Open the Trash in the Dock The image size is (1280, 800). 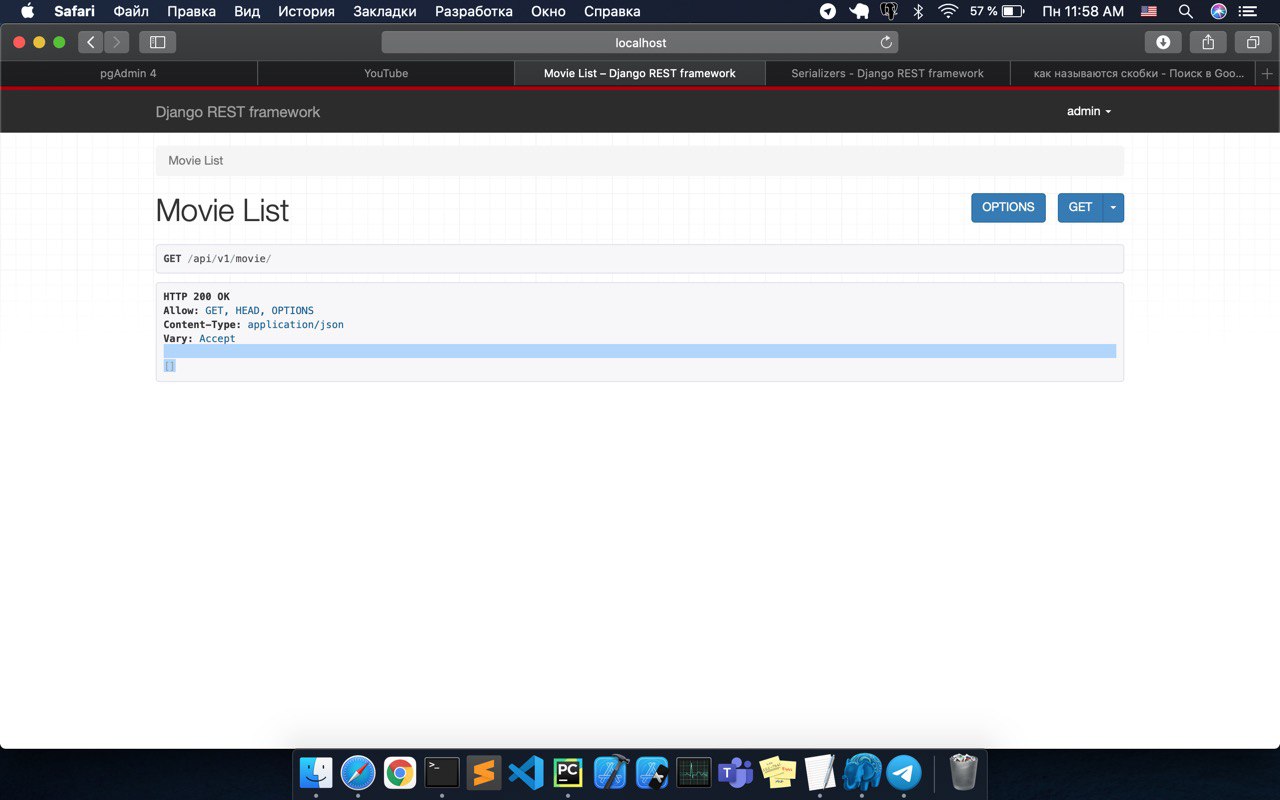[963, 772]
